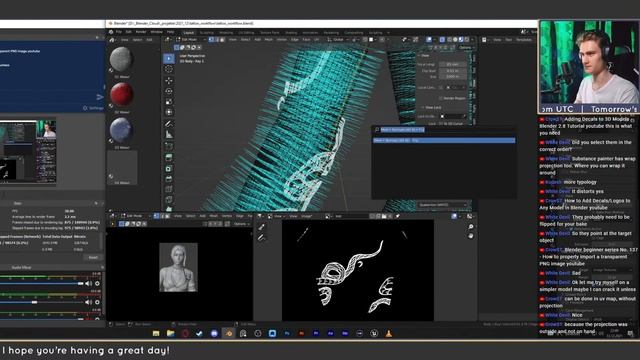
Task: Open Blender app menu icon
Action: coord(111,32)
